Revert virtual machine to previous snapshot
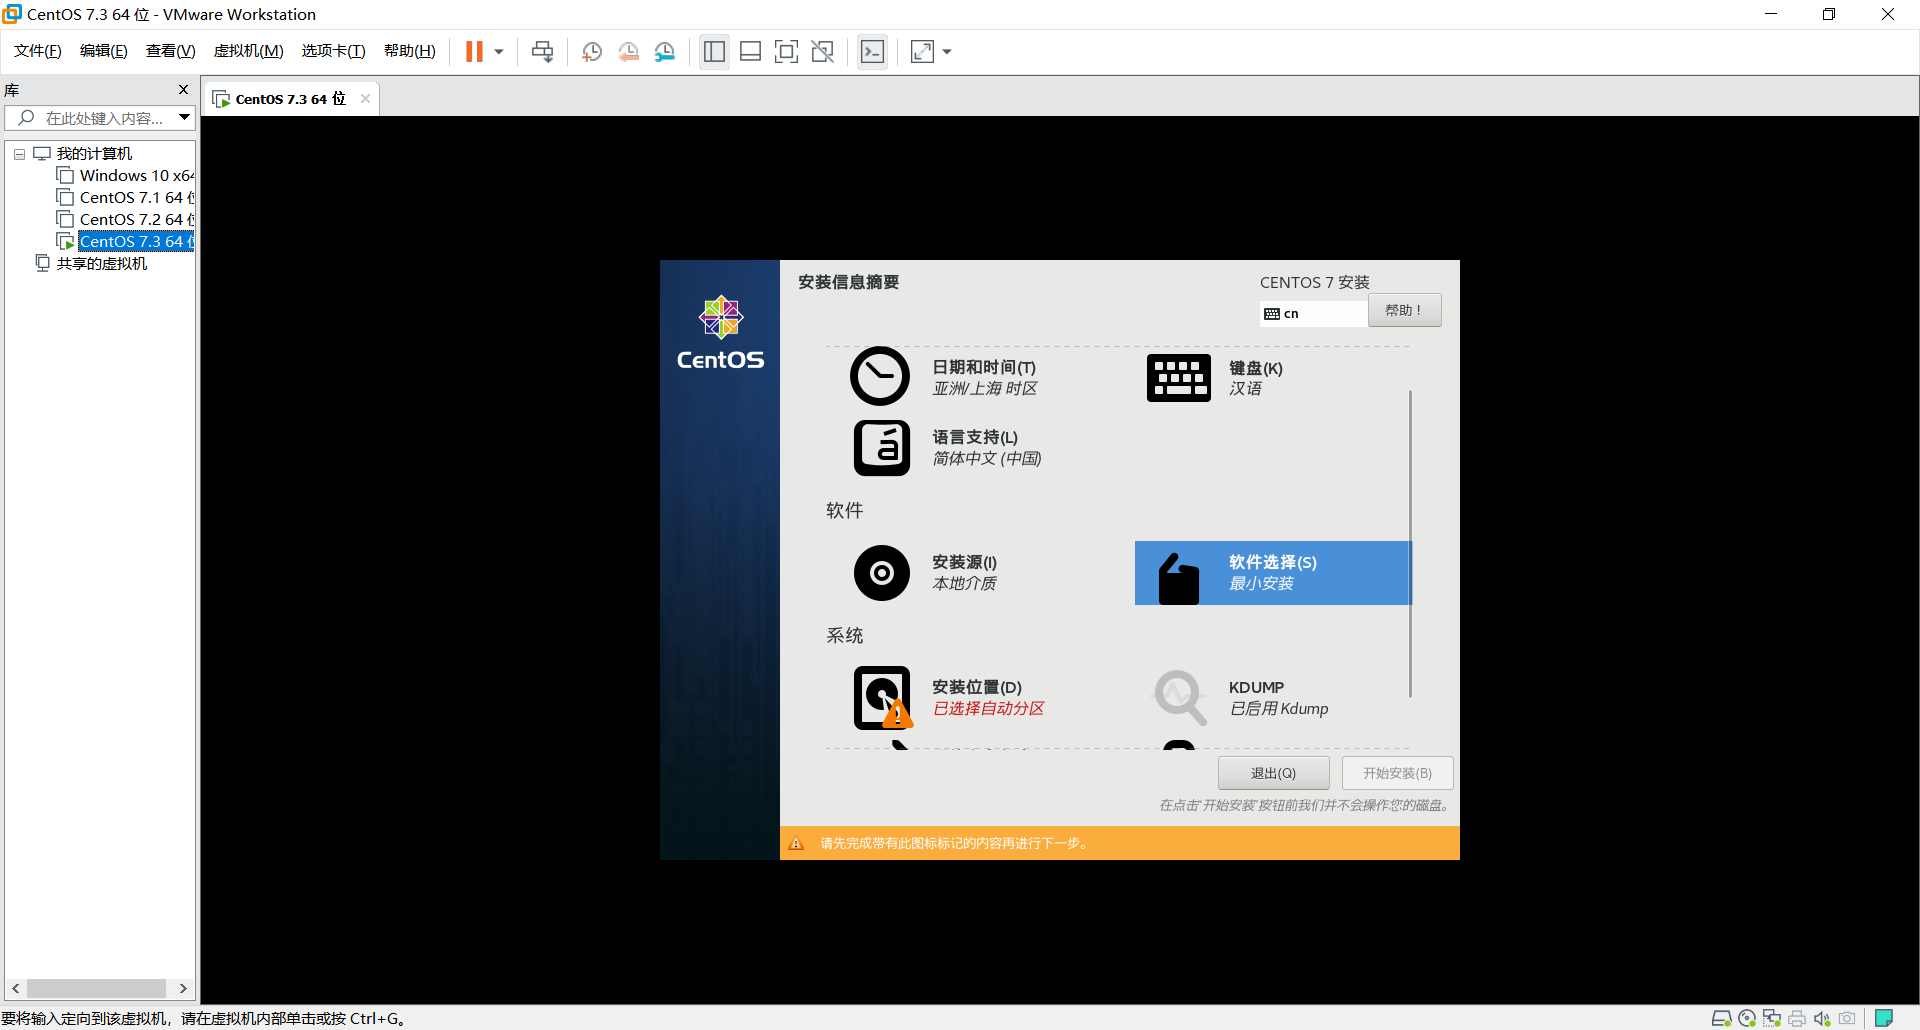Viewport: 1920px width, 1030px height. (628, 52)
